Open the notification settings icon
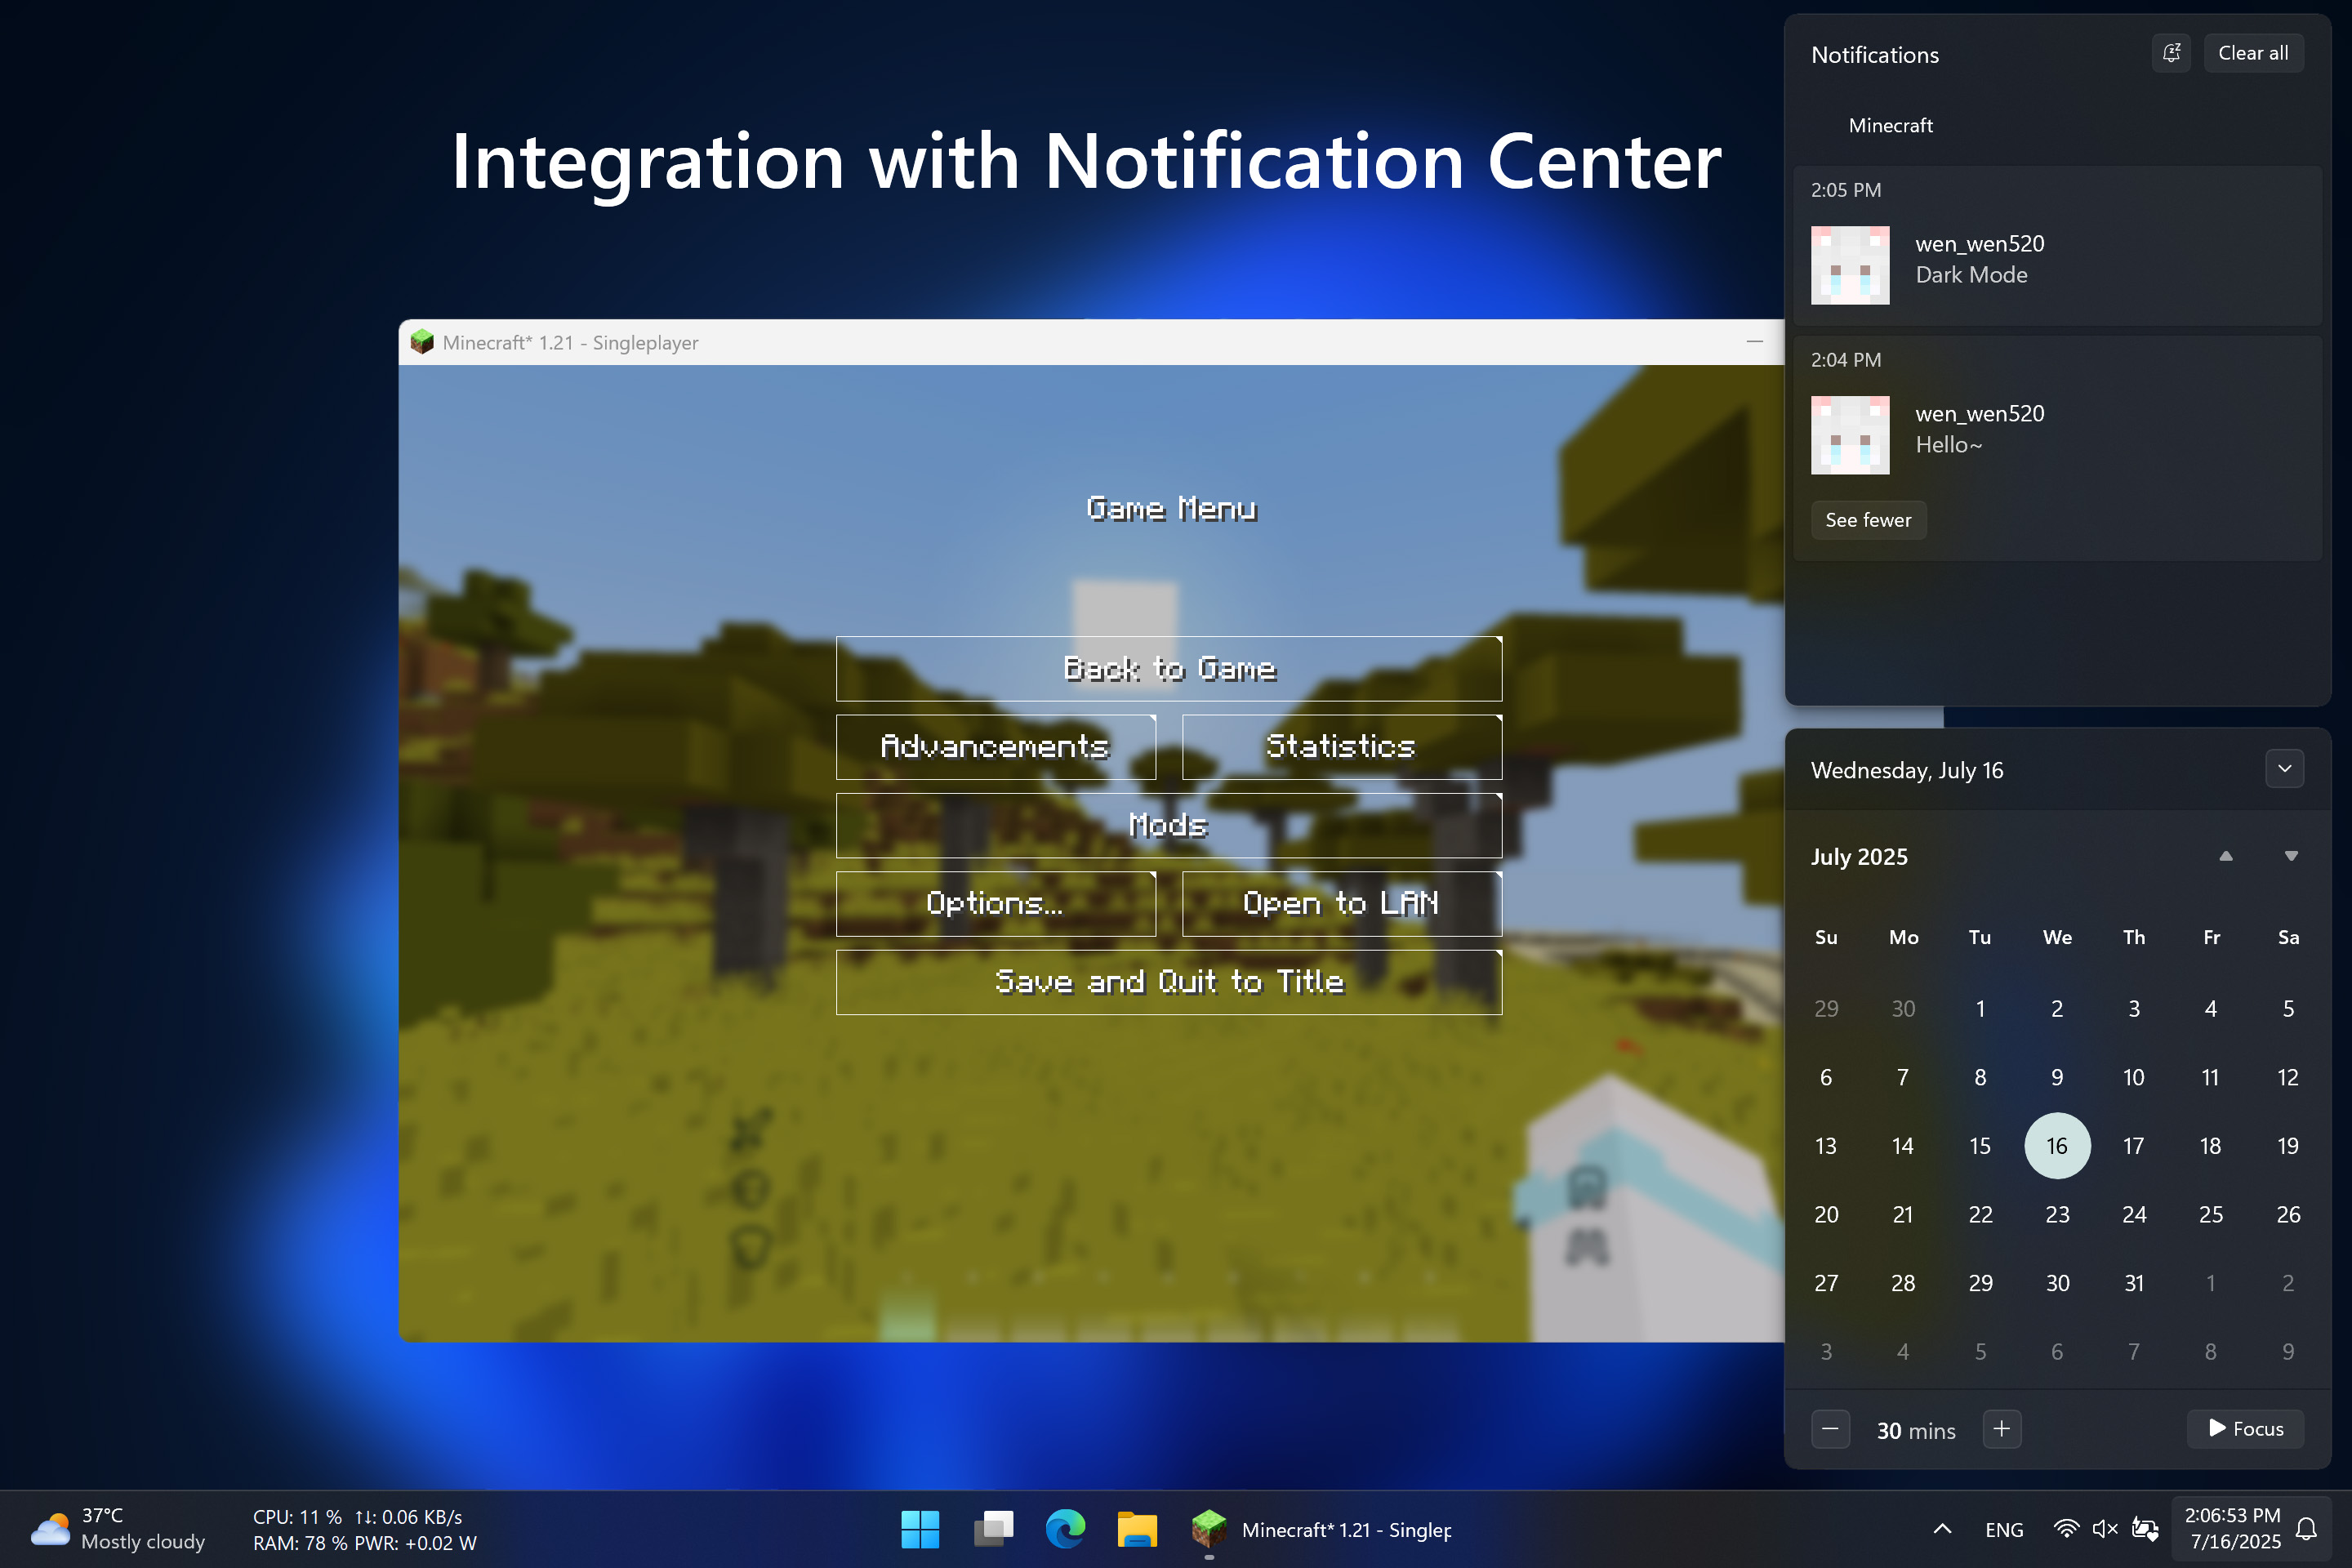 pyautogui.click(x=2171, y=53)
